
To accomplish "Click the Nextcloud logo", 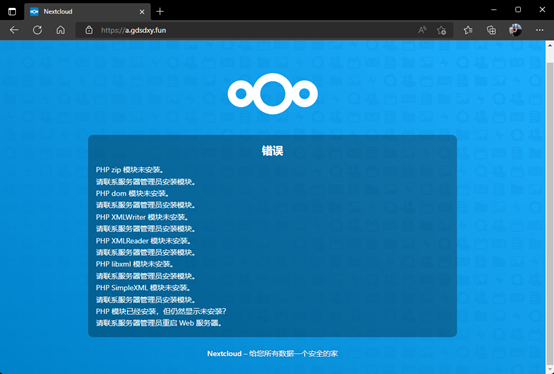I will click(273, 94).
